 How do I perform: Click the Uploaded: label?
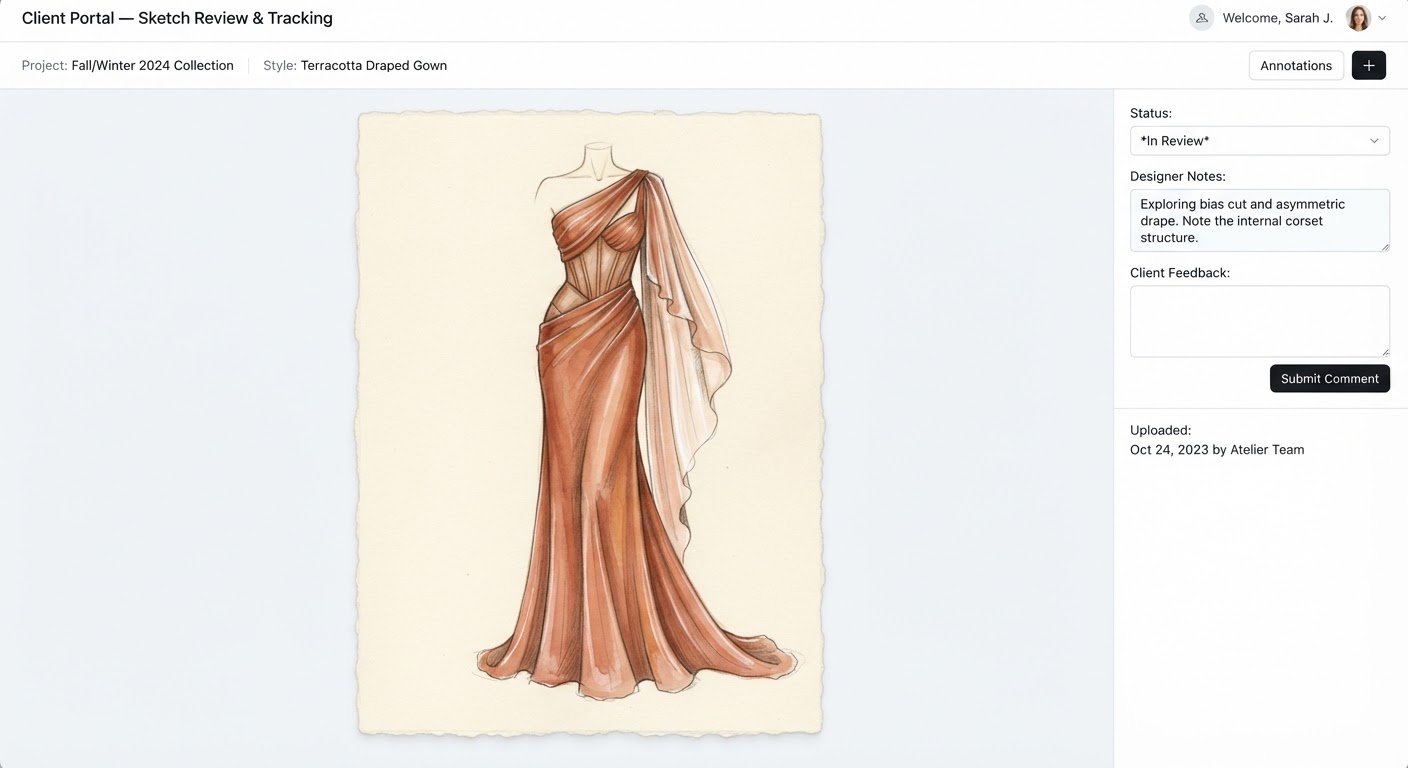tap(1161, 430)
